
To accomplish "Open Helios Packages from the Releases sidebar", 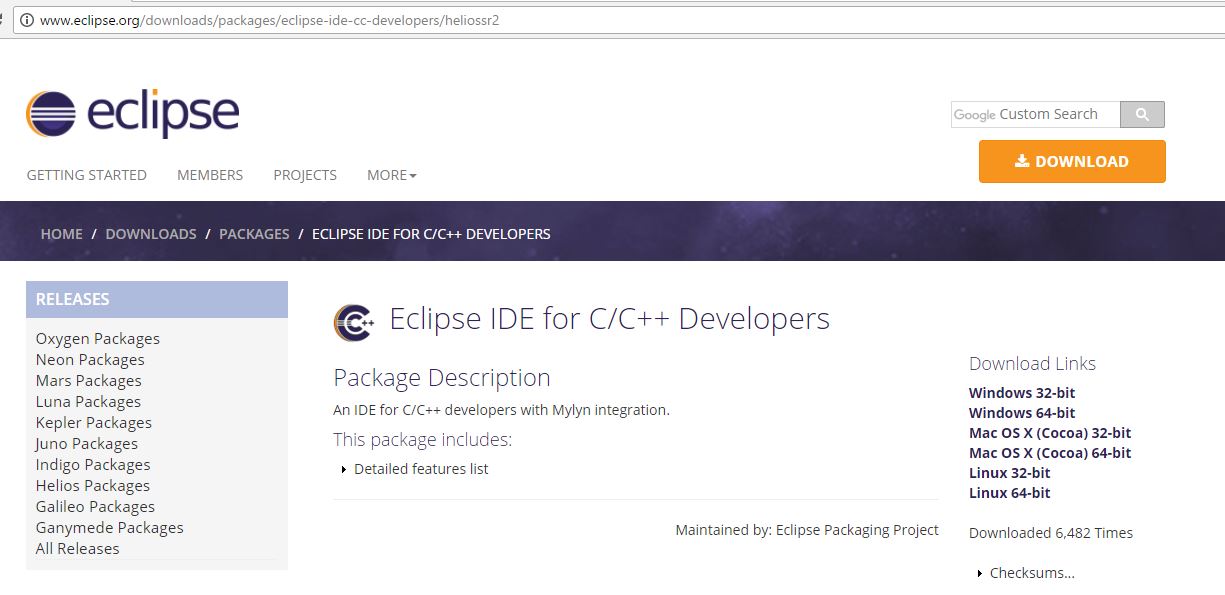I will 92,485.
